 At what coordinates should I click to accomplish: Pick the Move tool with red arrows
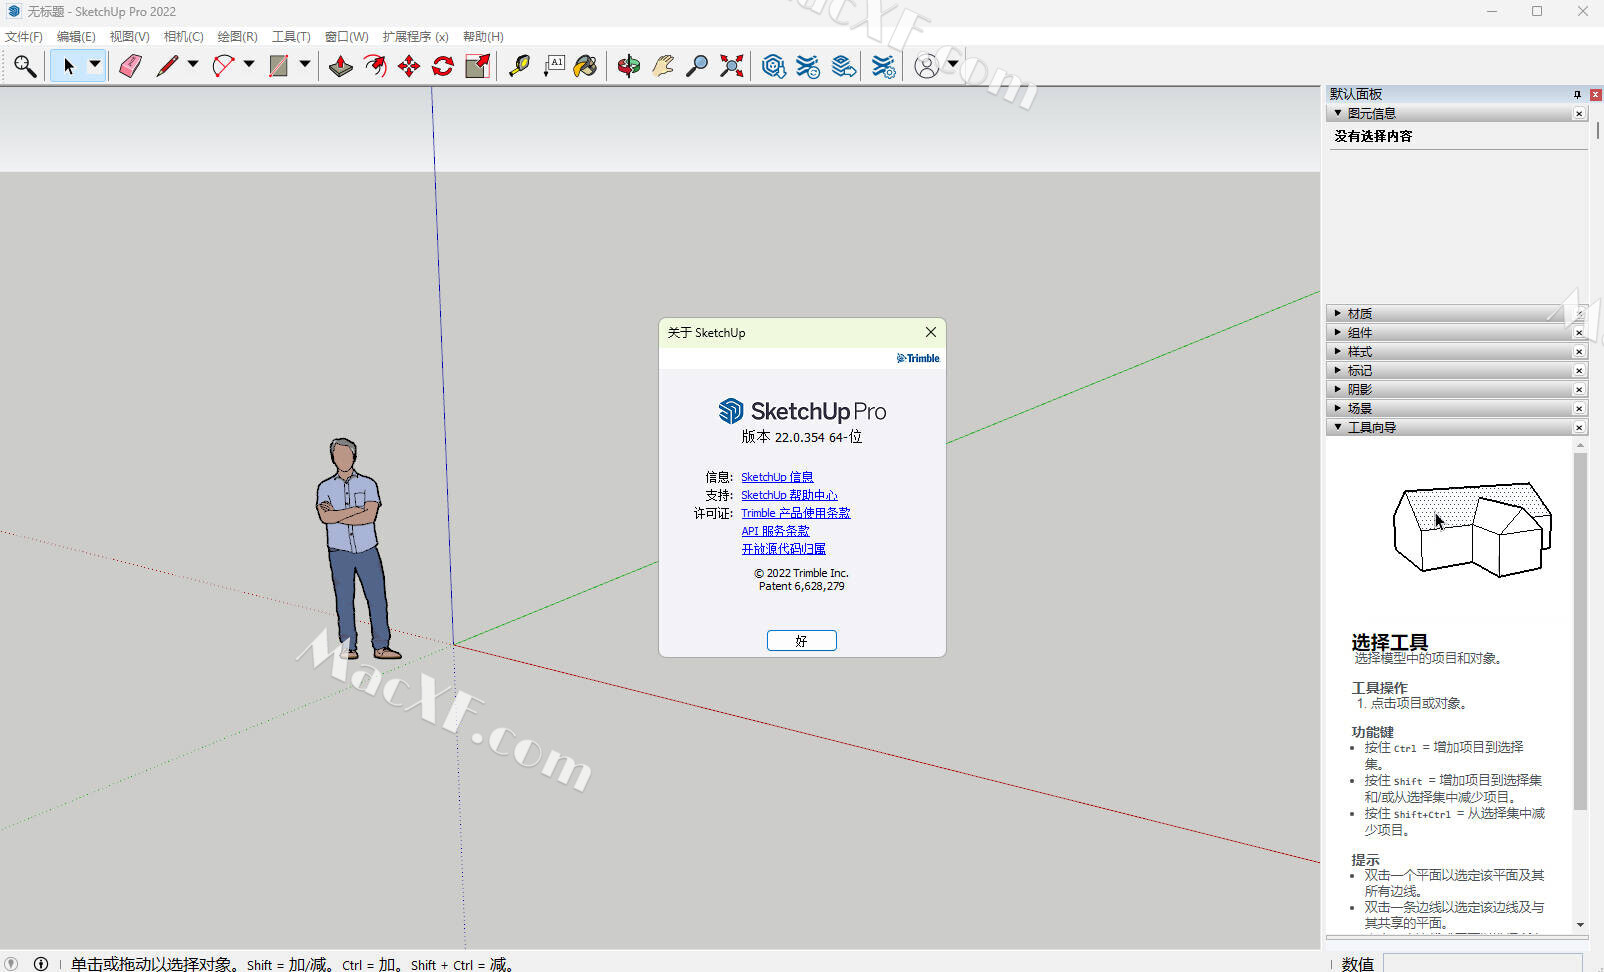[409, 66]
